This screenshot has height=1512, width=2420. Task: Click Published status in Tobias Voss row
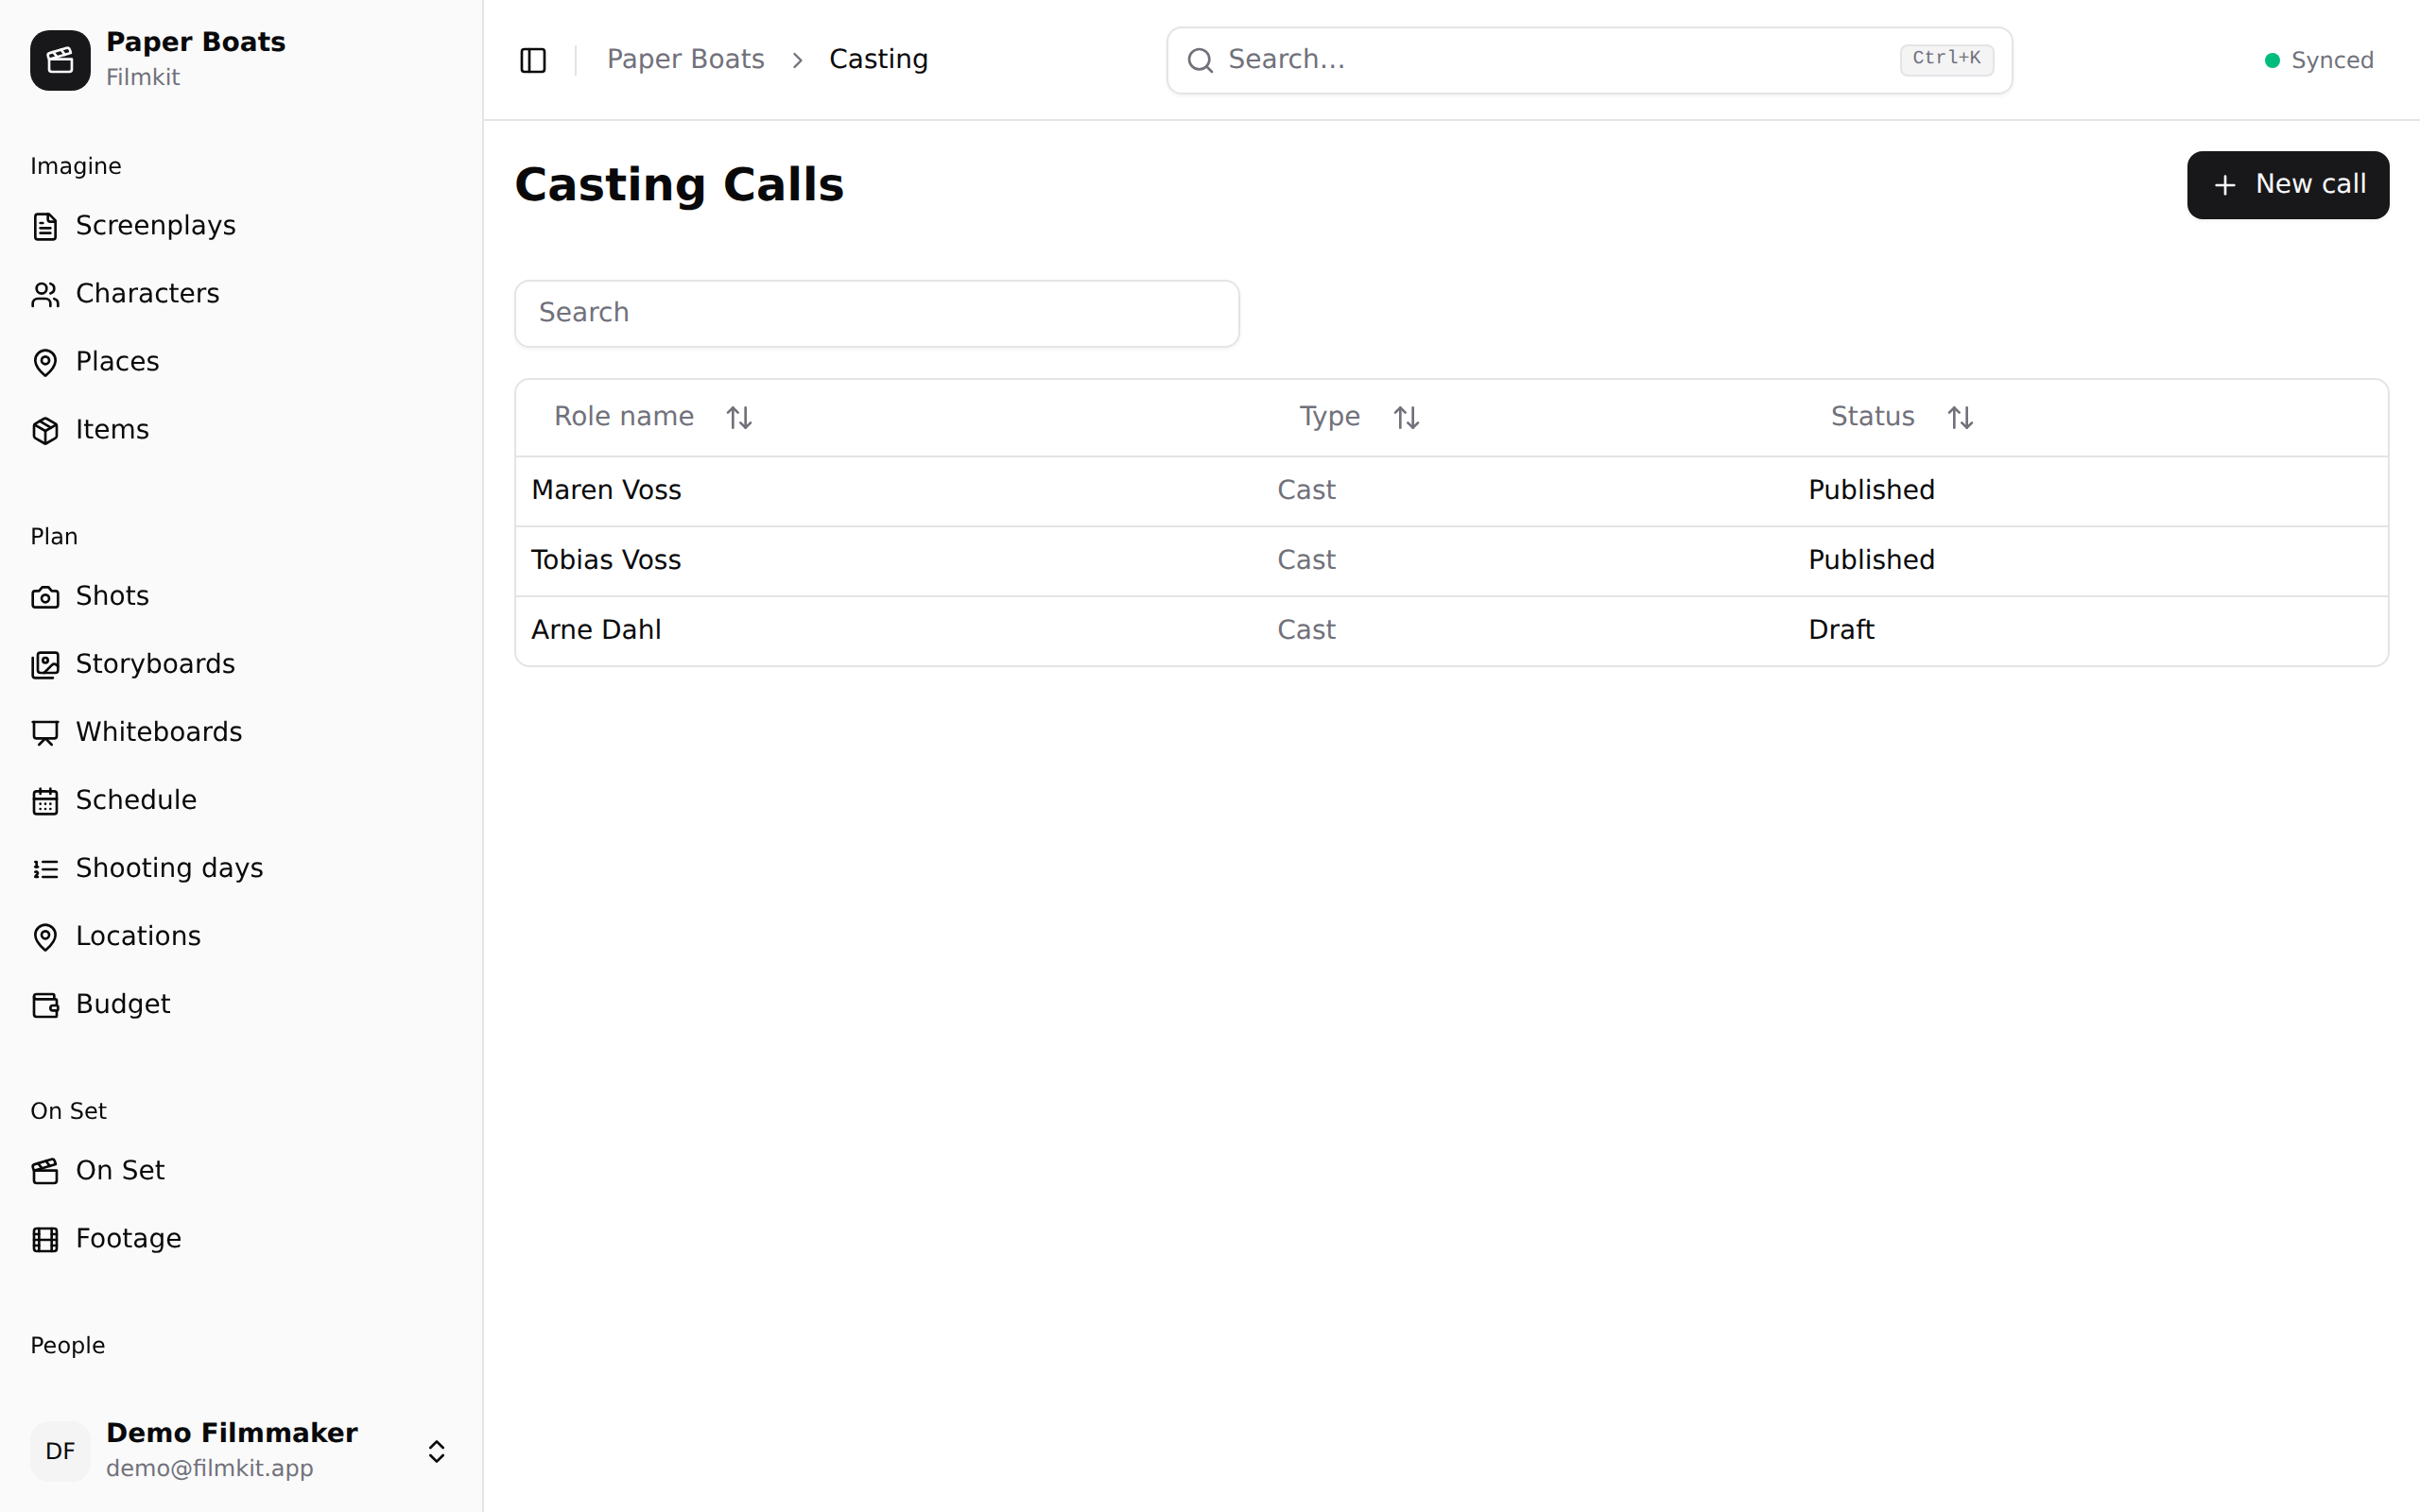click(x=1871, y=560)
